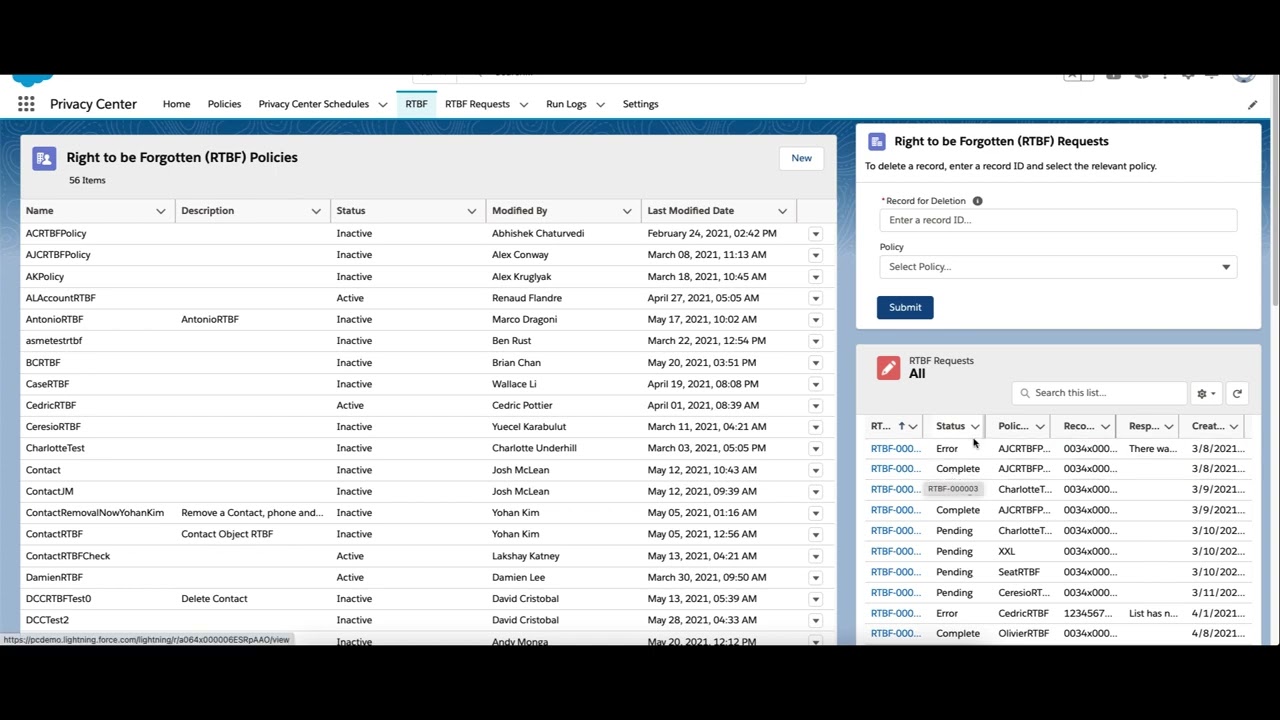This screenshot has width=1280, height=720.
Task: Click the pencil edit page icon
Action: tap(1252, 104)
